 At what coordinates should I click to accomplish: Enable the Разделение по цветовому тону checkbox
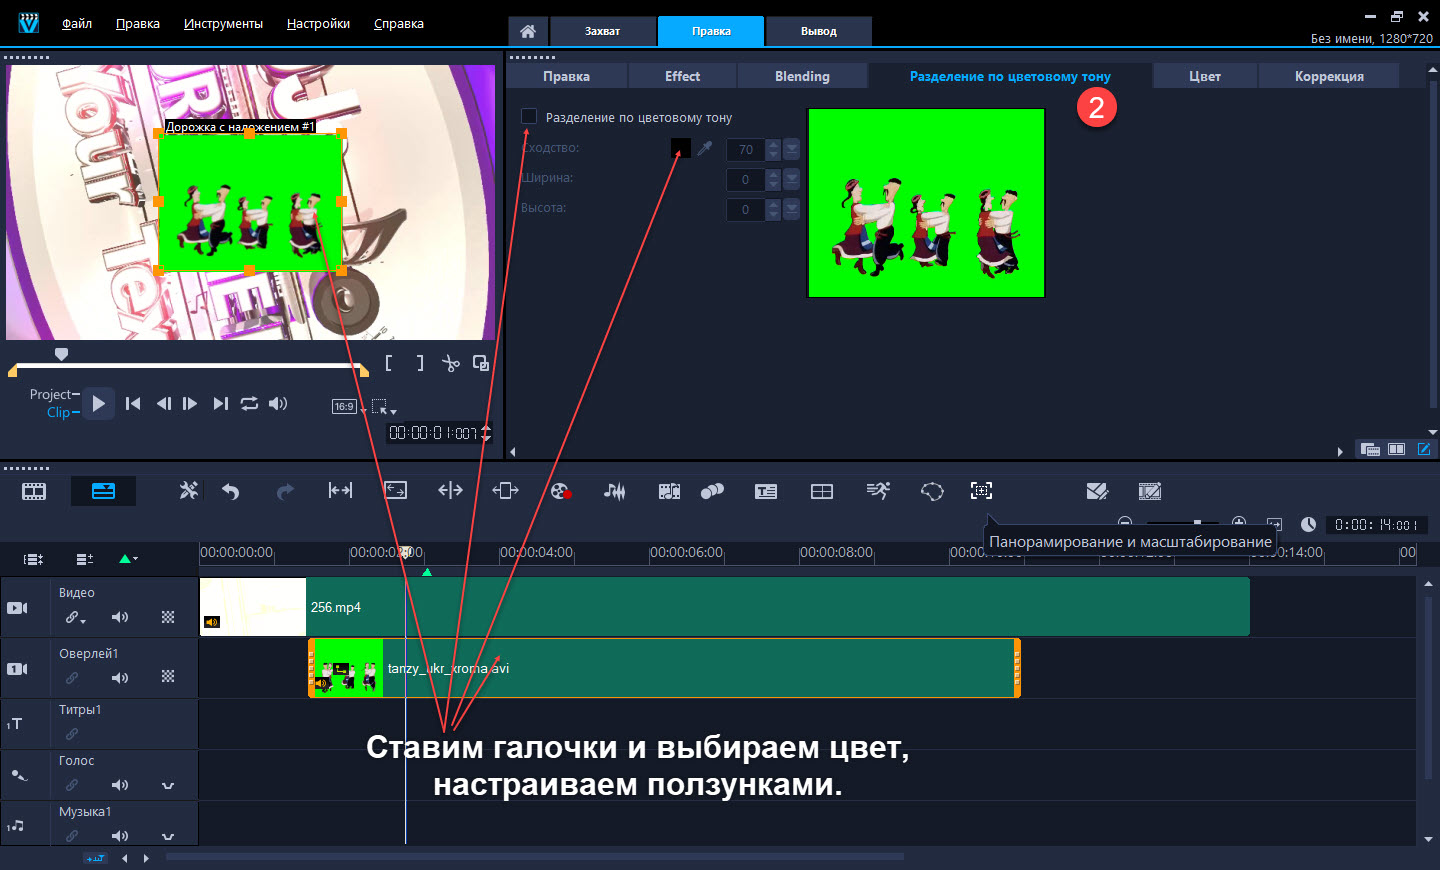(529, 117)
